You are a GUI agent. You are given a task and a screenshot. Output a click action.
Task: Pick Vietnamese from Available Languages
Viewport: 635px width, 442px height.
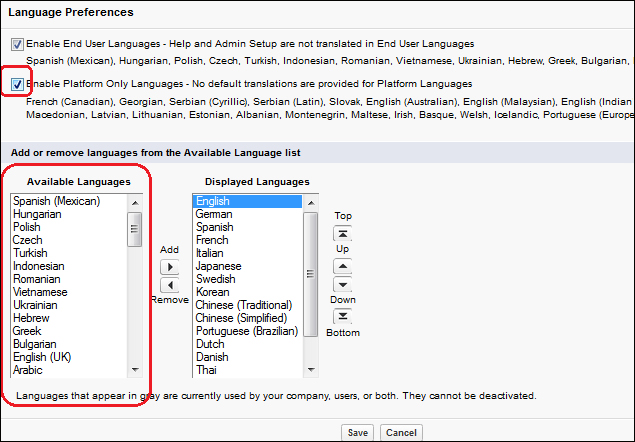pos(42,292)
